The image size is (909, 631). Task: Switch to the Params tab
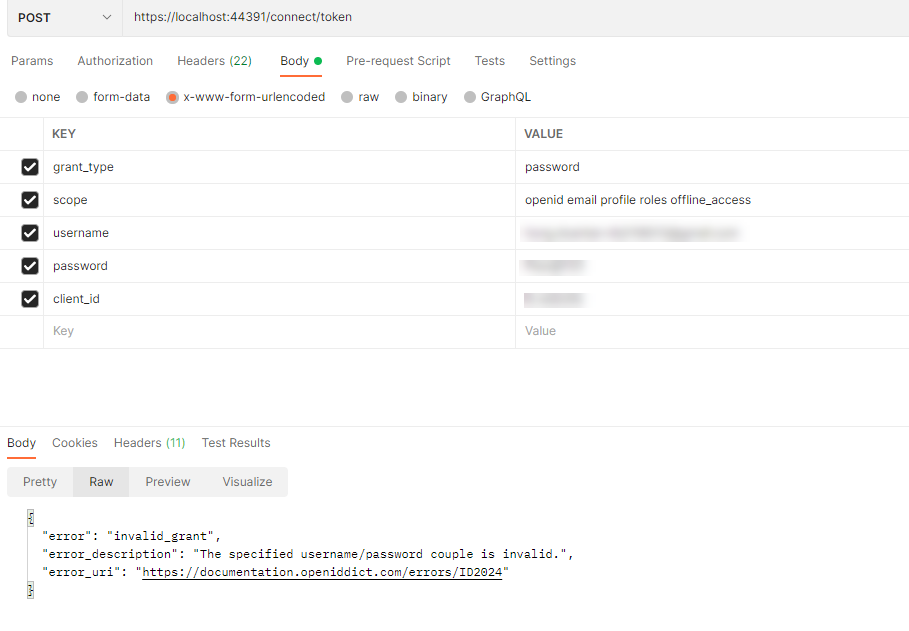pos(32,61)
